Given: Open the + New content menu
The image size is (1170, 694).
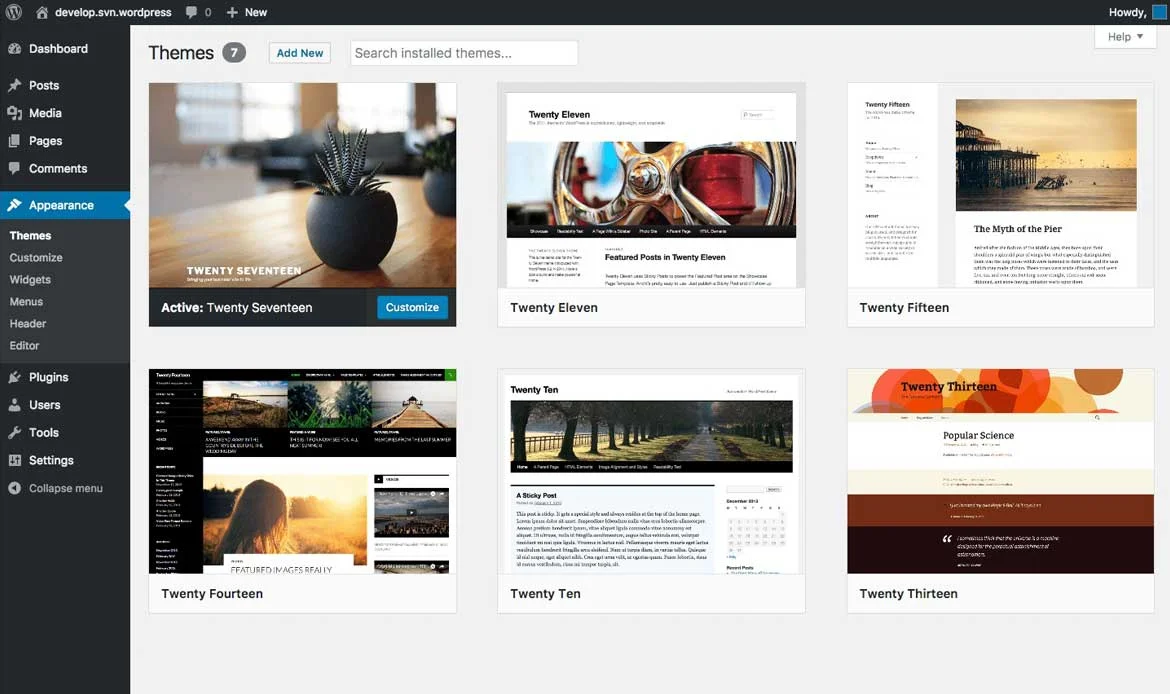Looking at the screenshot, I should coord(246,12).
